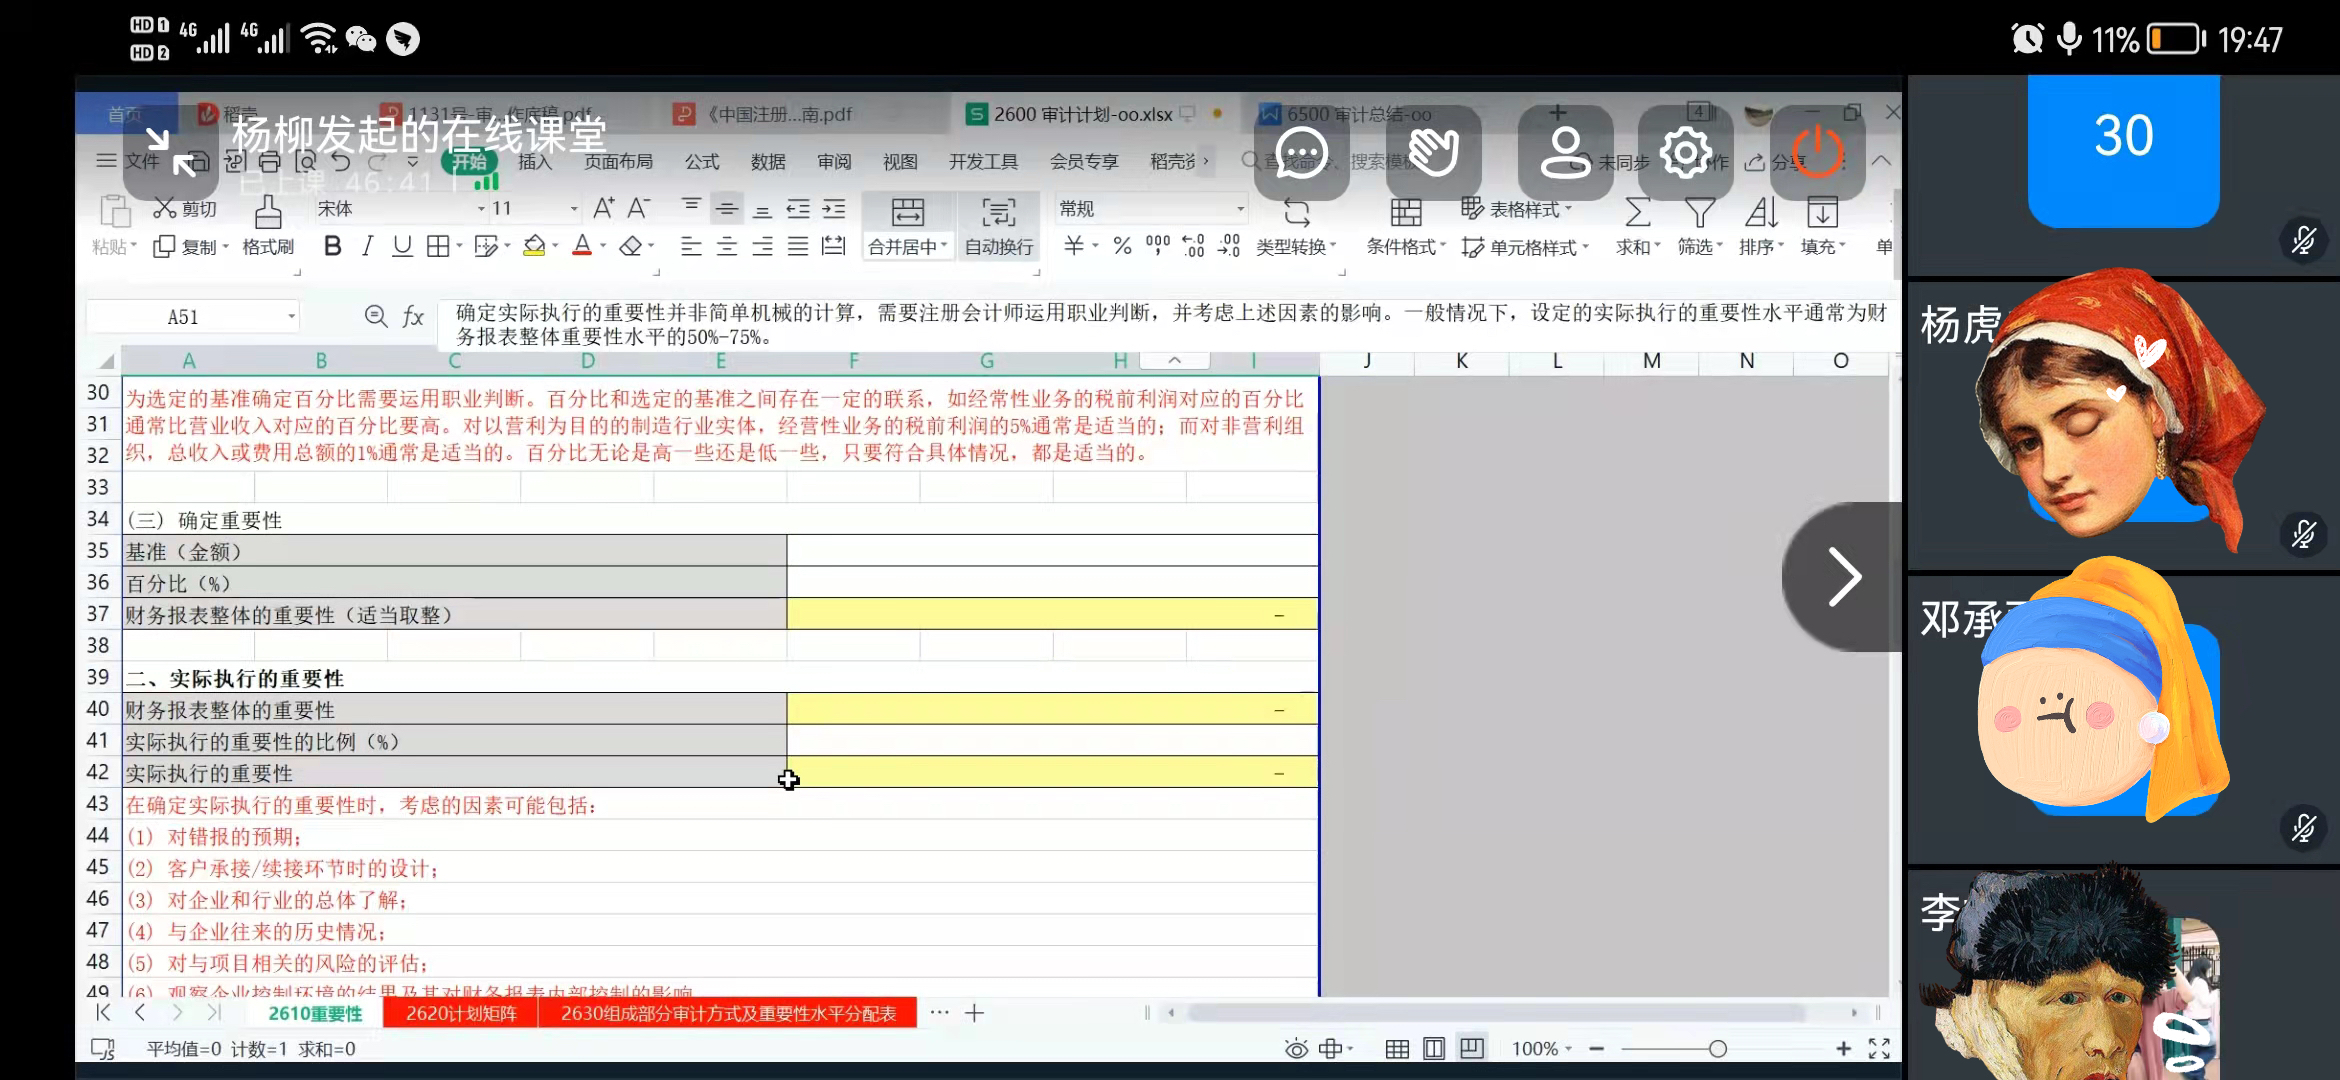Click the thousands separator icon
2340x1080 pixels.
(x=1158, y=246)
